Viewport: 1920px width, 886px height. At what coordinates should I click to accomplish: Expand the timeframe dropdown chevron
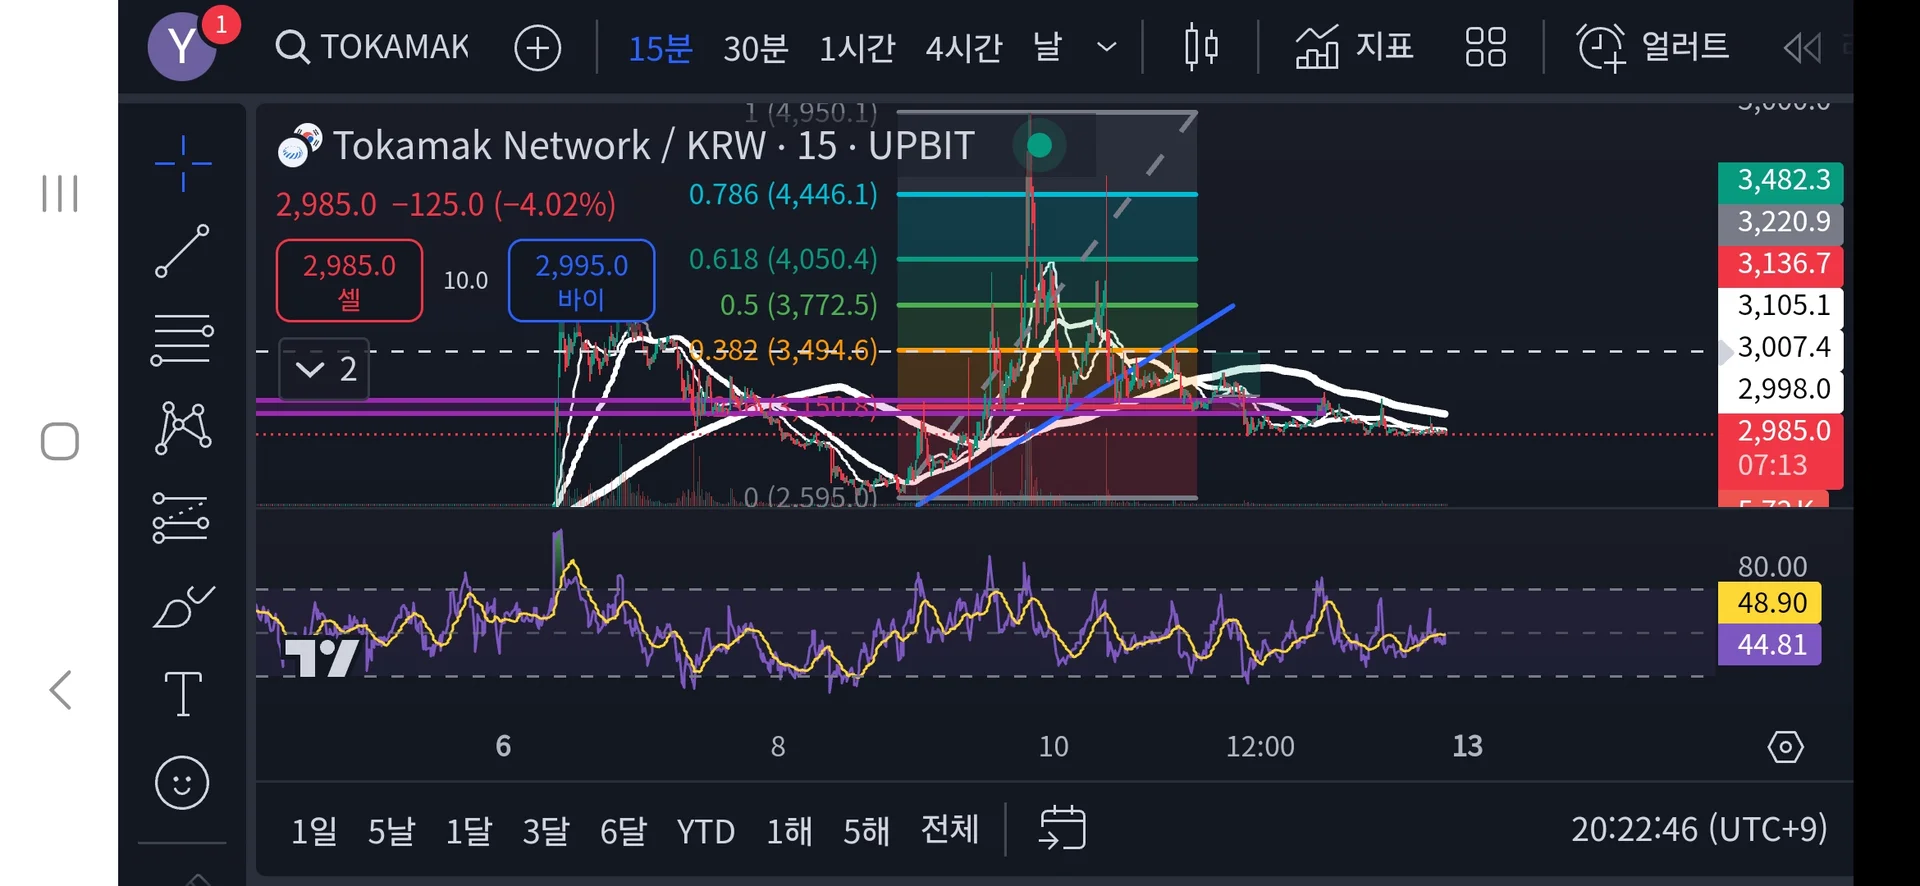[x=1106, y=47]
